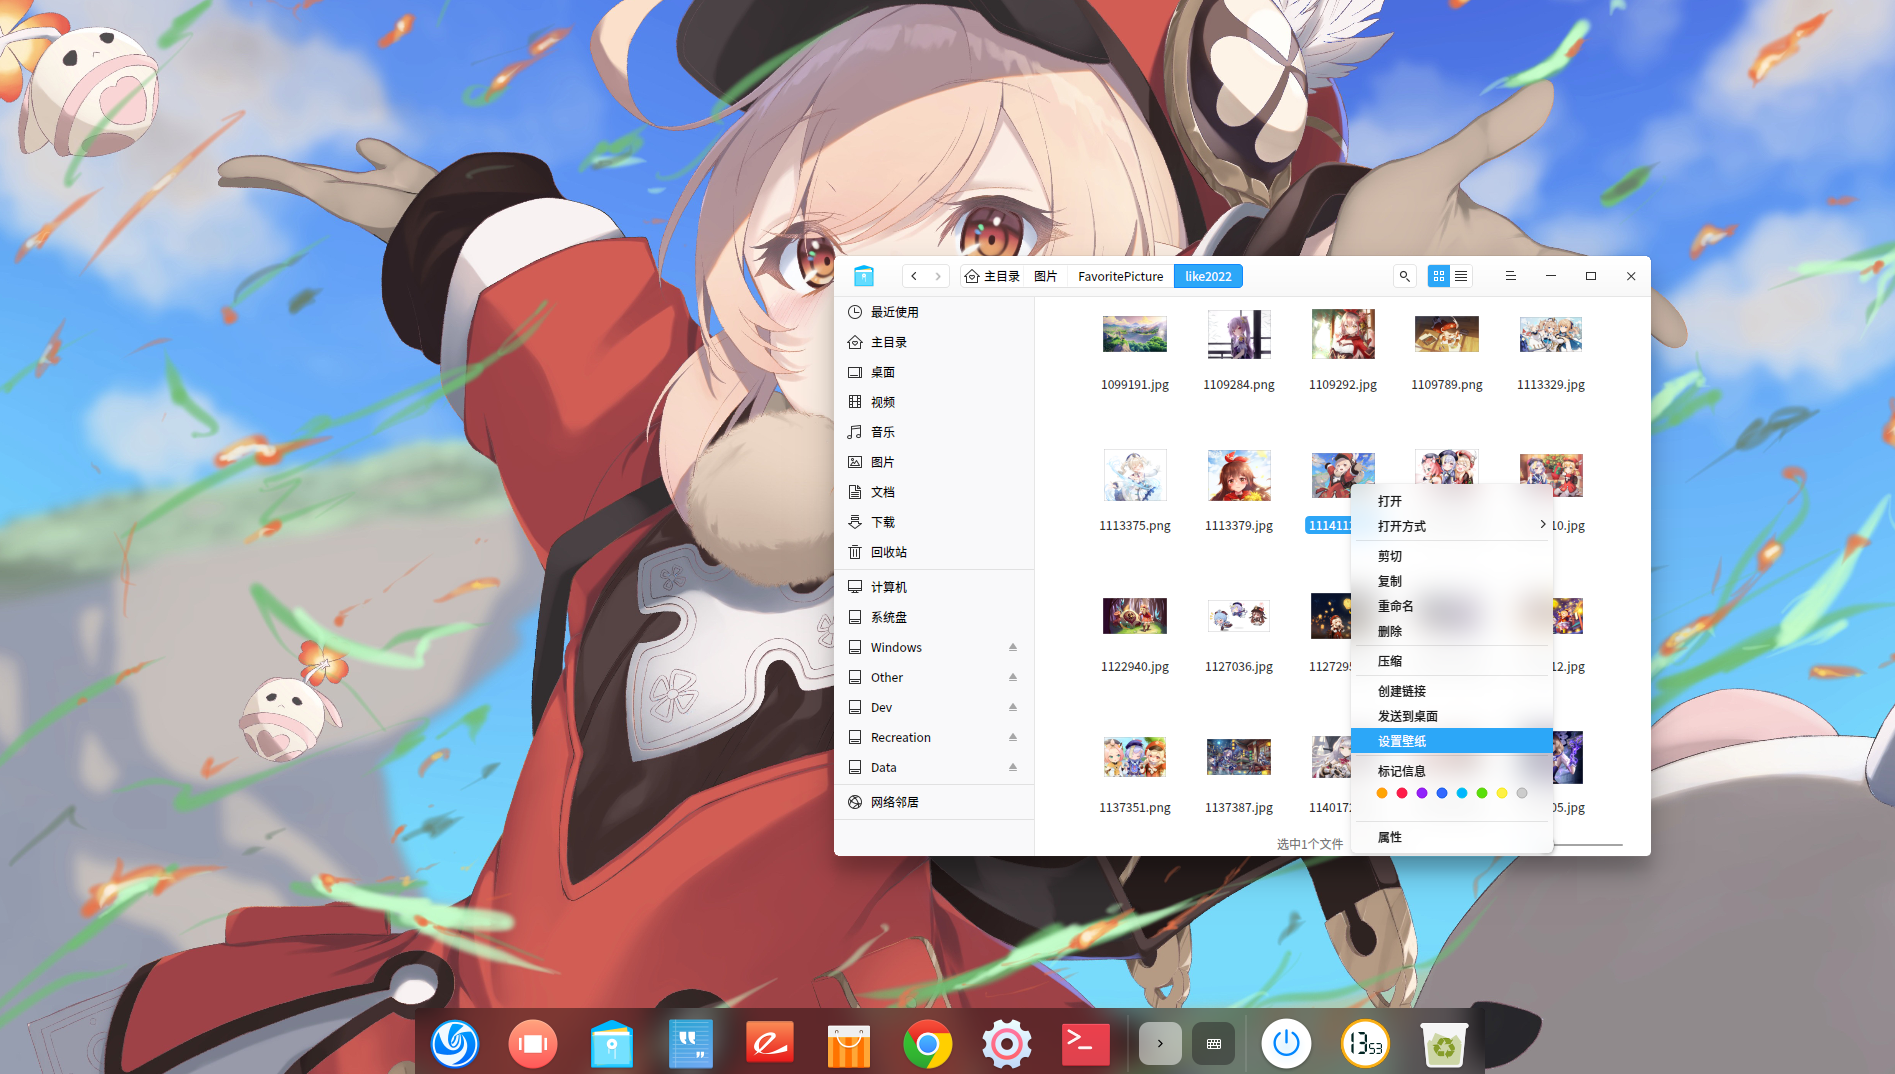This screenshot has height=1074, width=1895.
Task: Switch to icon grid view
Action: point(1438,276)
